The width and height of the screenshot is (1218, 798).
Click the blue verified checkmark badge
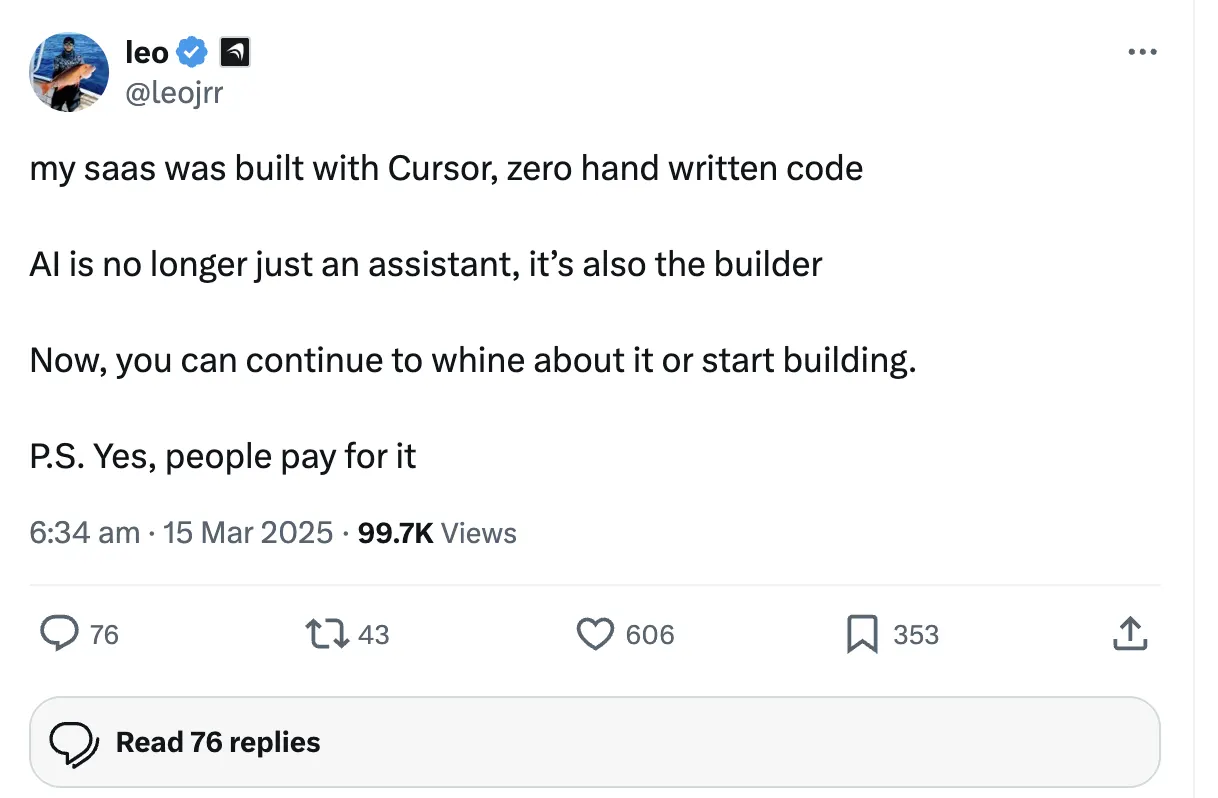pyautogui.click(x=192, y=52)
